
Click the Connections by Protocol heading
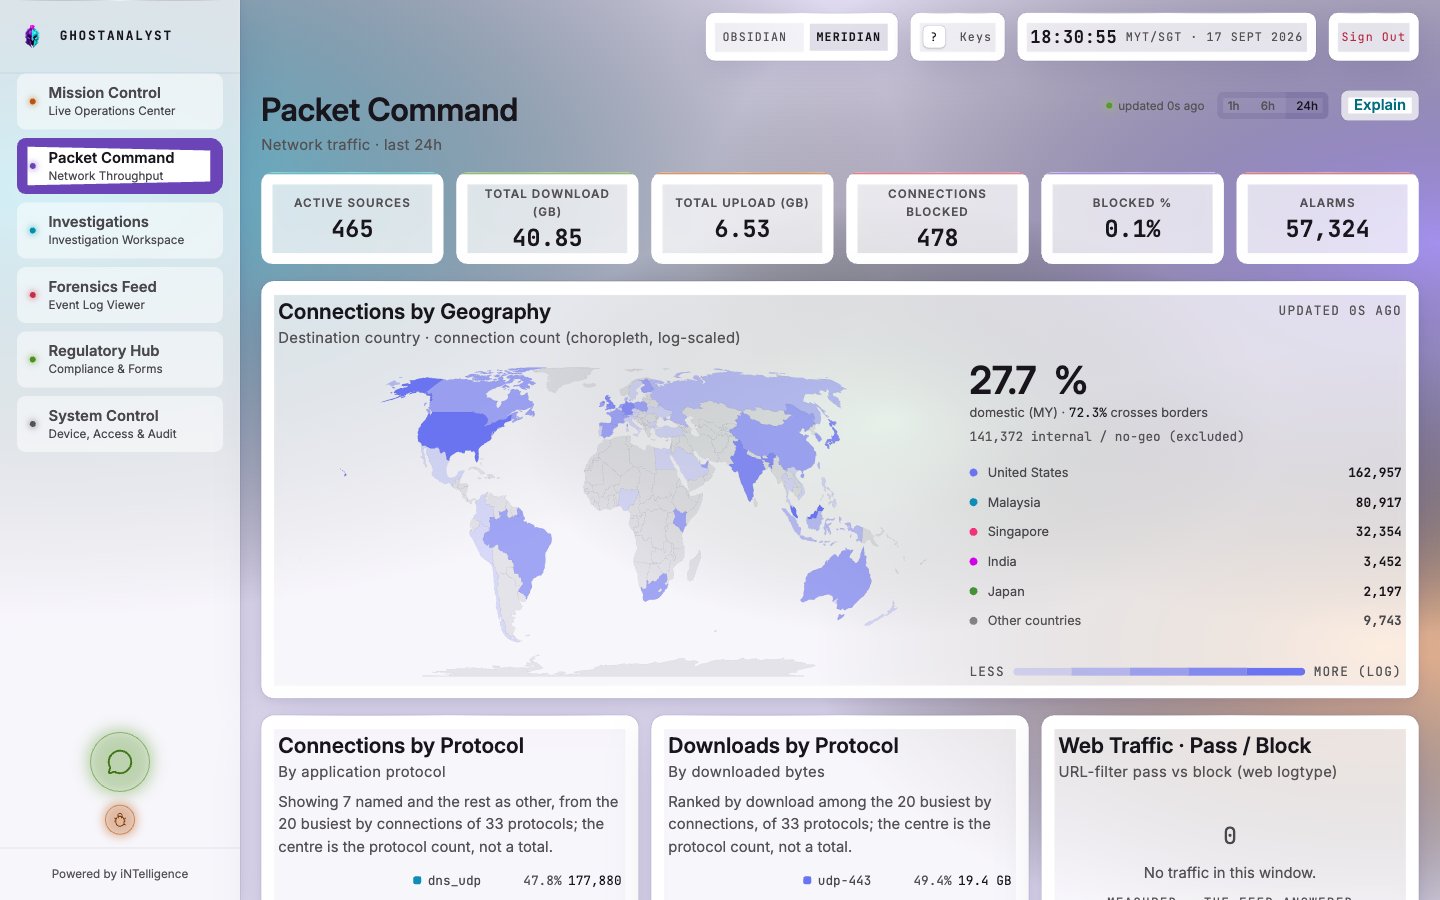click(x=401, y=746)
